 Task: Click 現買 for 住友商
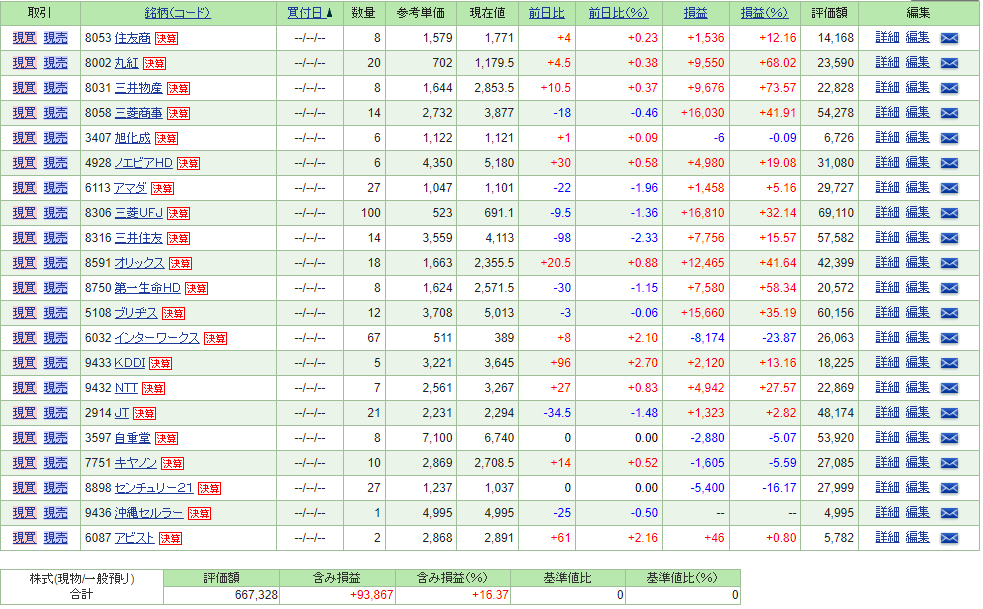point(24,38)
